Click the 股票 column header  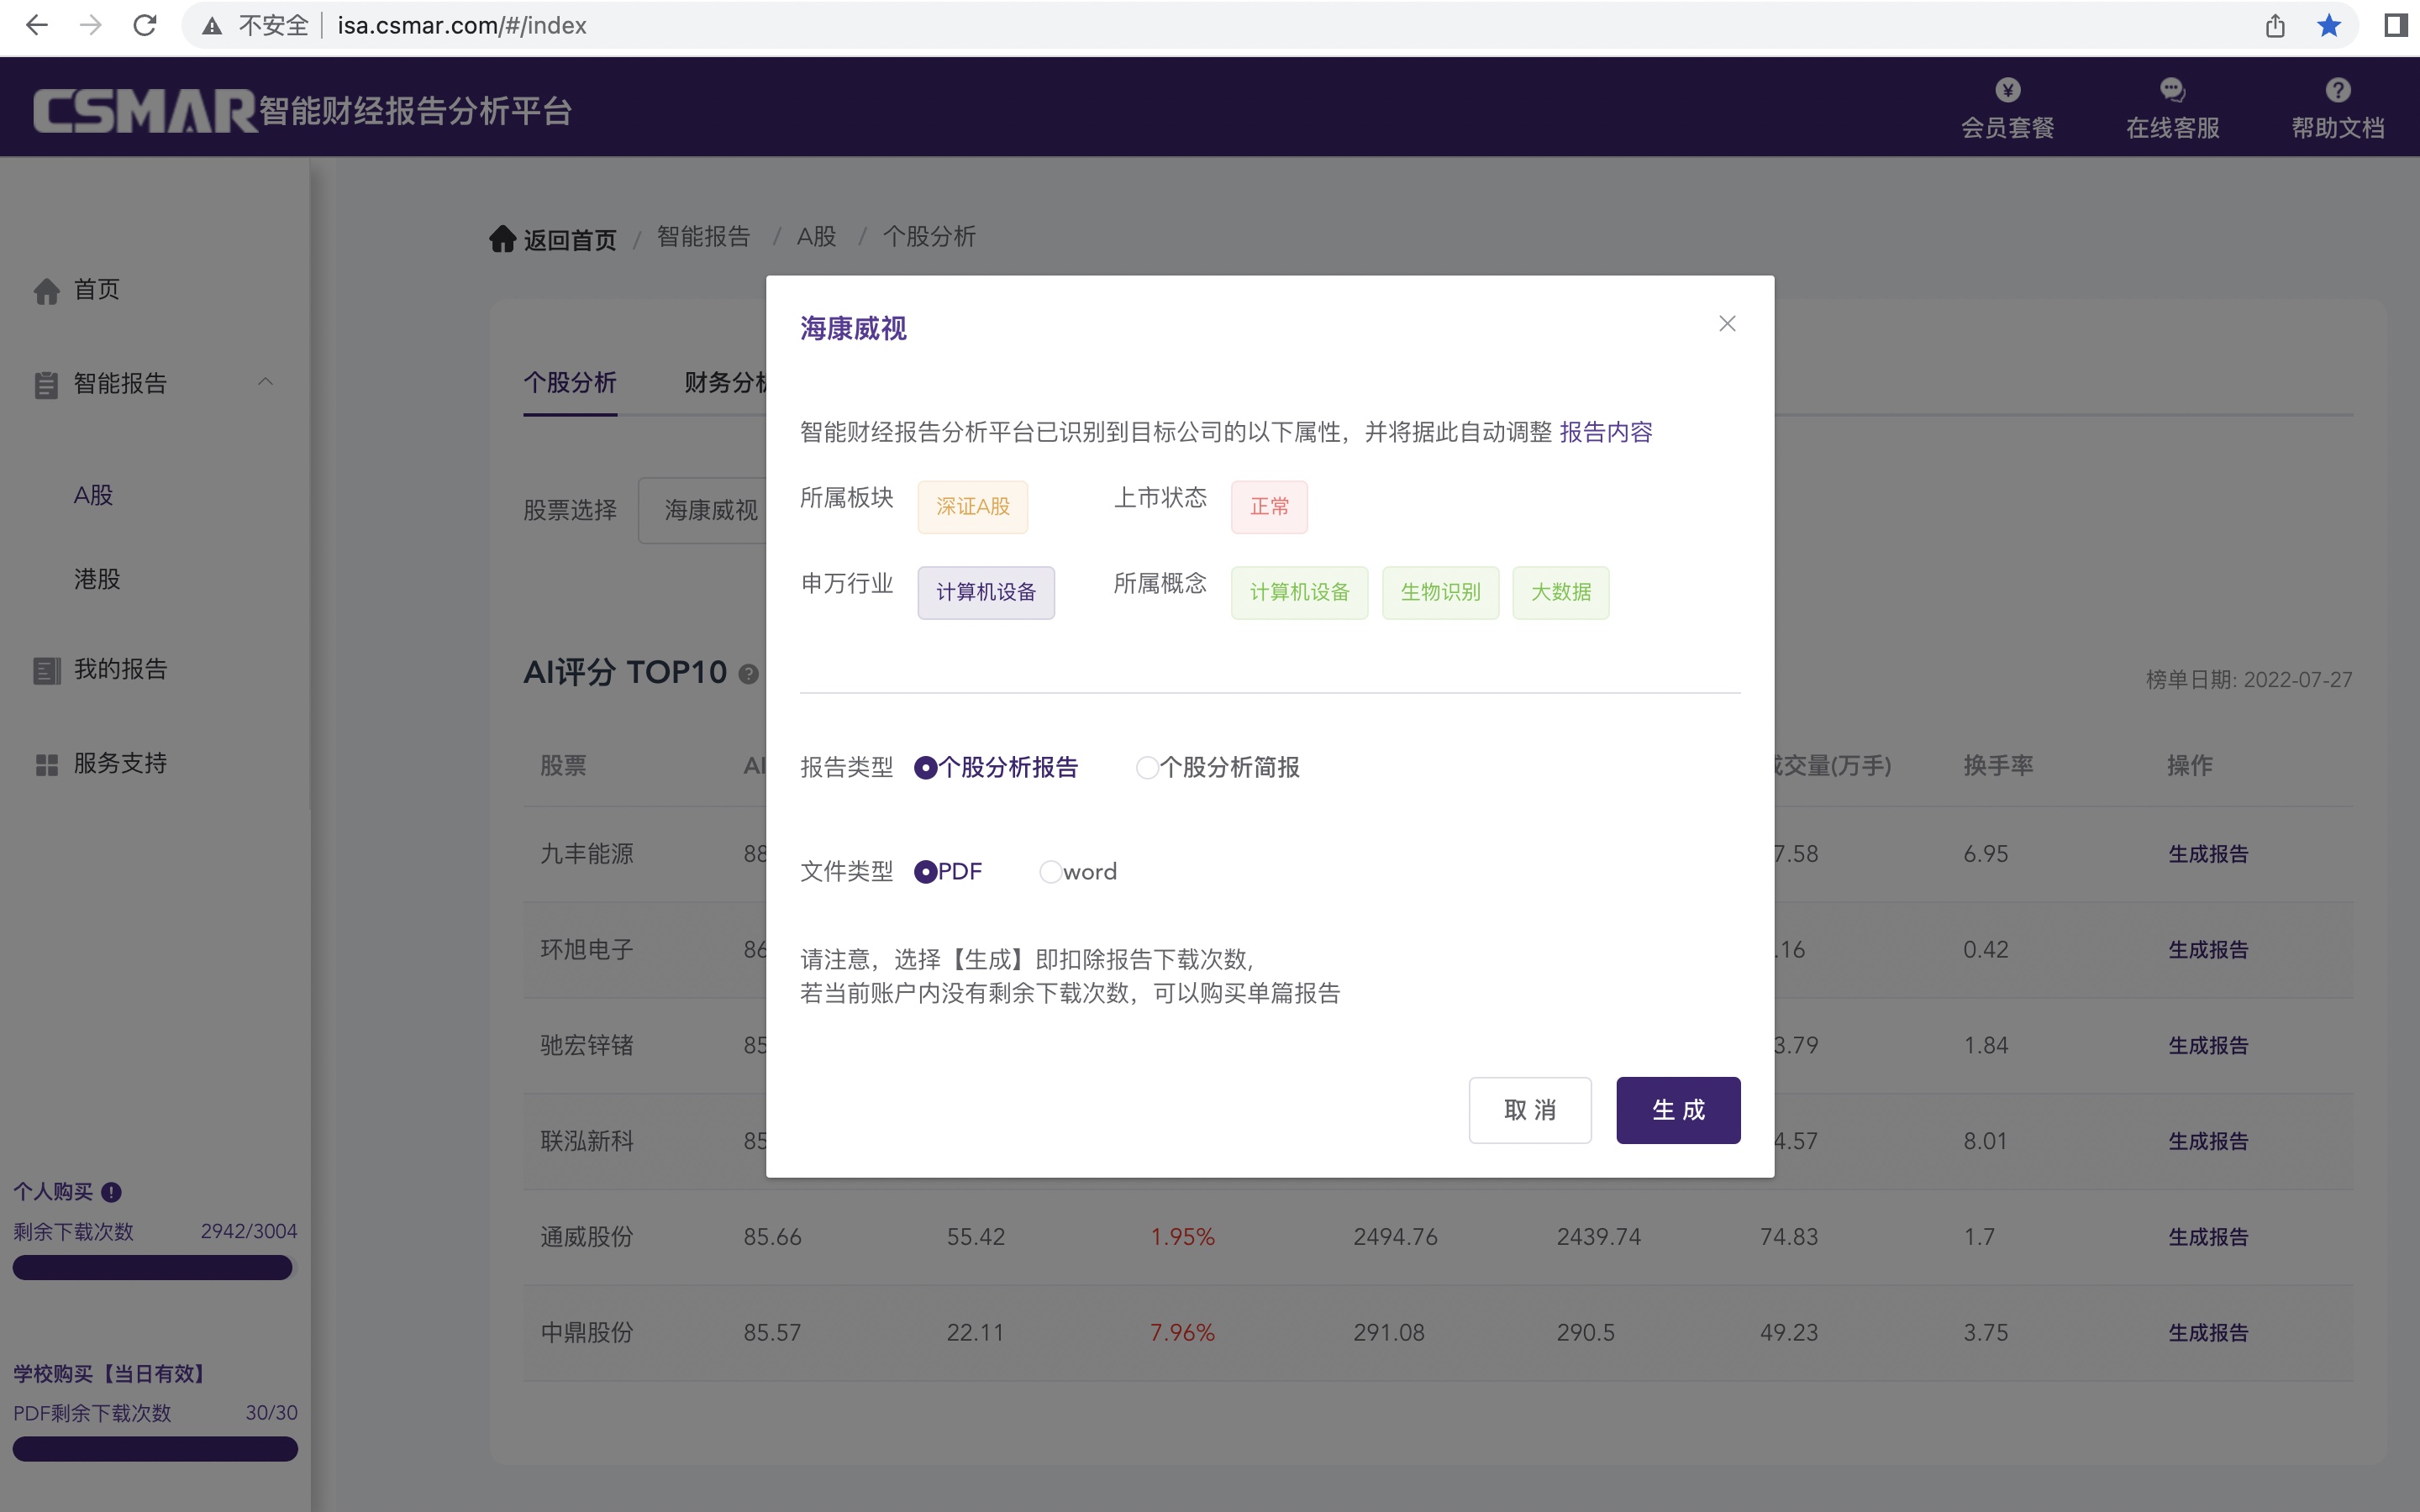click(x=563, y=766)
